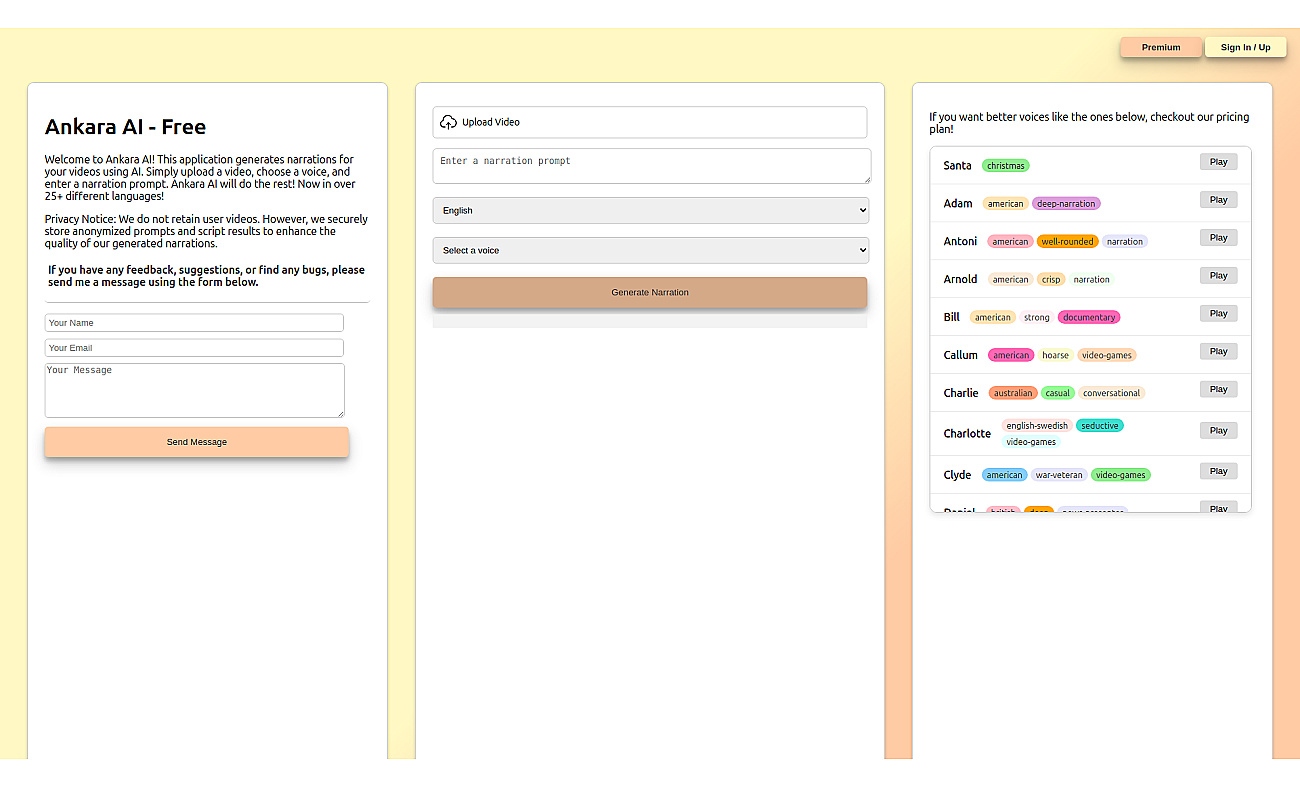Viewport: 1300px width, 788px height.
Task: Click the voice name Clyde
Action: (957, 475)
